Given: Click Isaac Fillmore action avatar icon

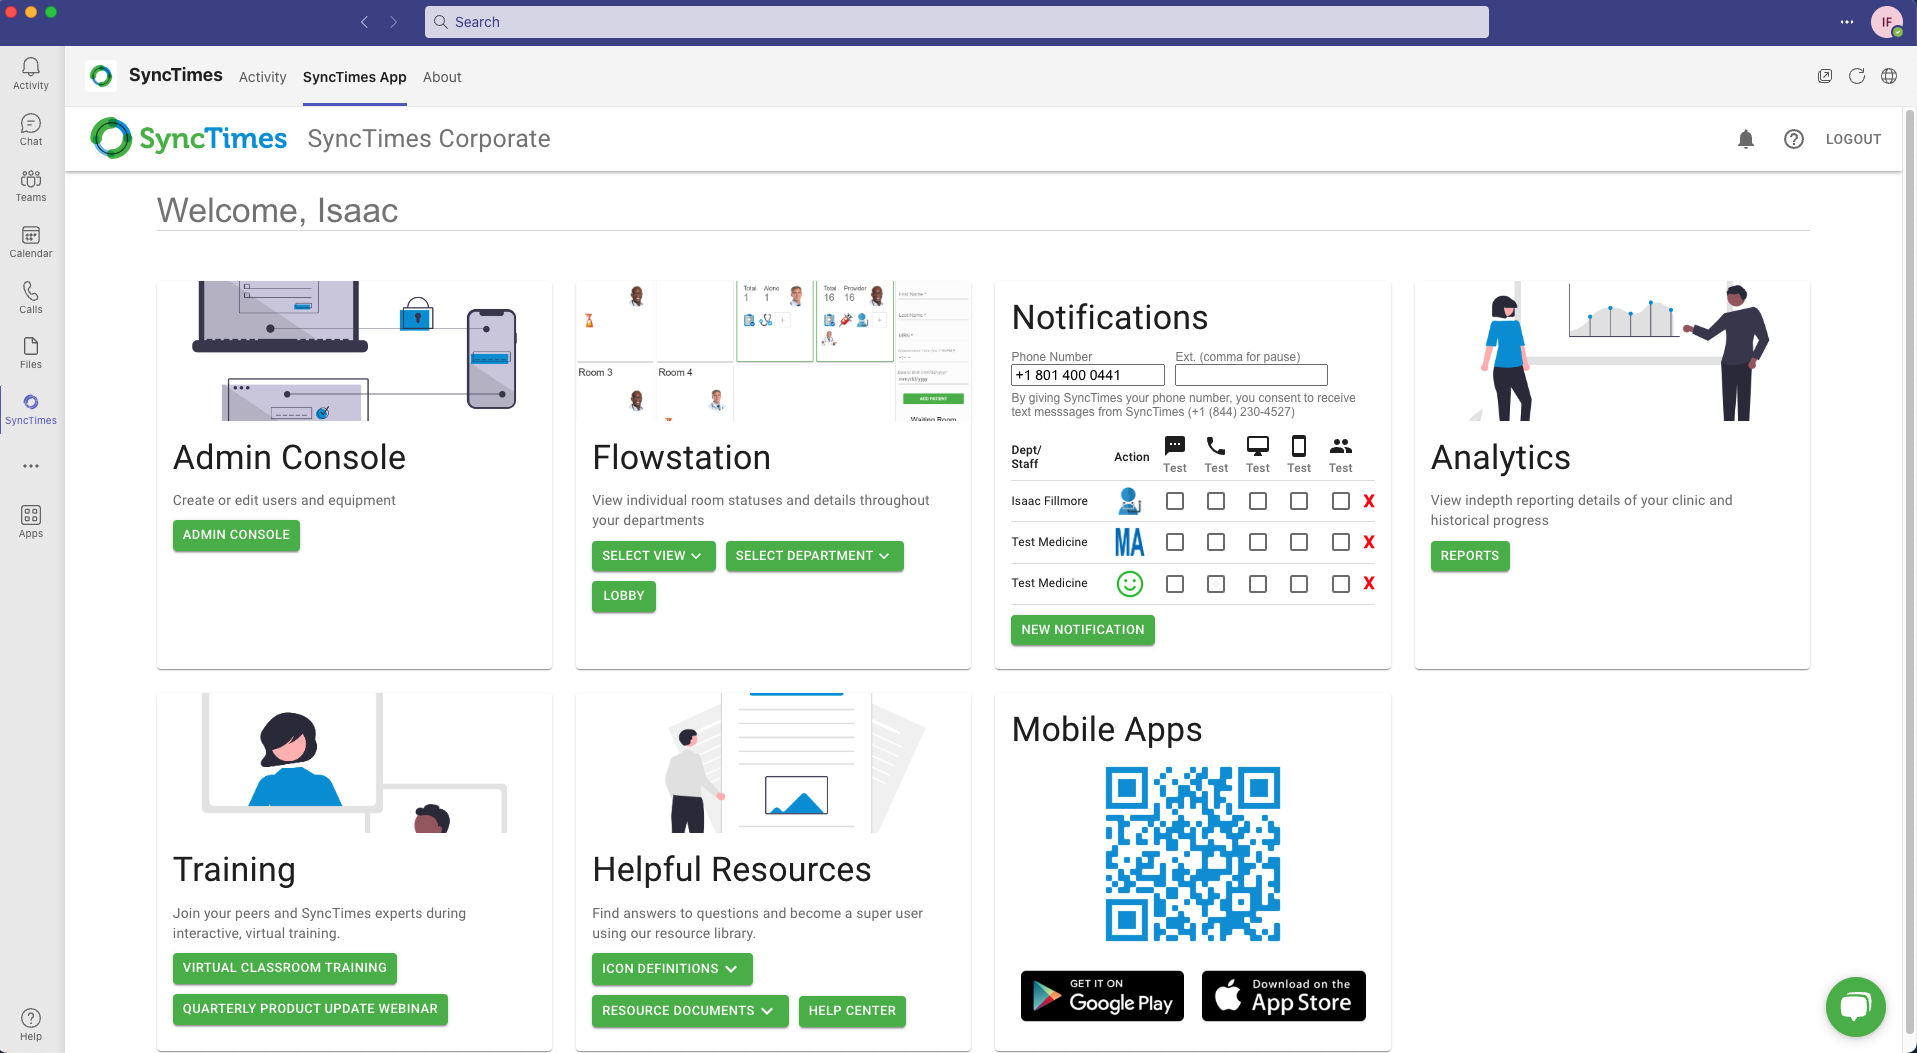Looking at the screenshot, I should coord(1130,500).
